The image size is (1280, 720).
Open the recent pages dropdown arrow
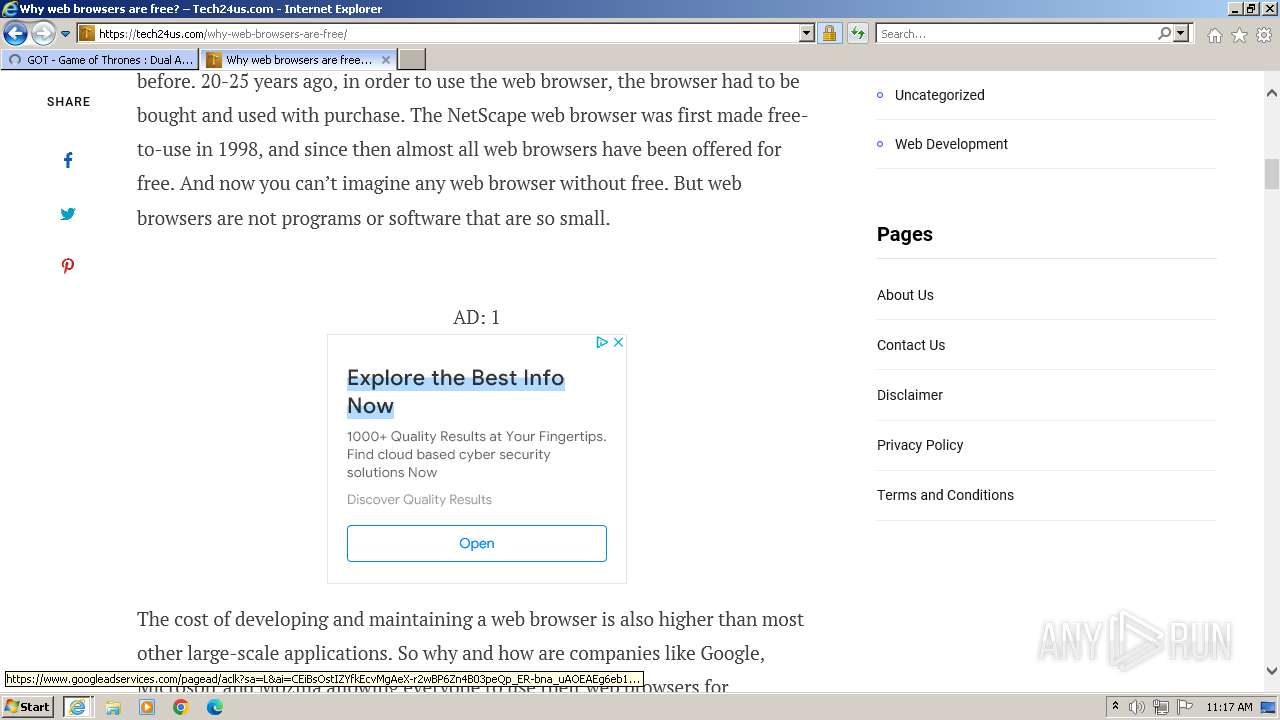coord(65,34)
